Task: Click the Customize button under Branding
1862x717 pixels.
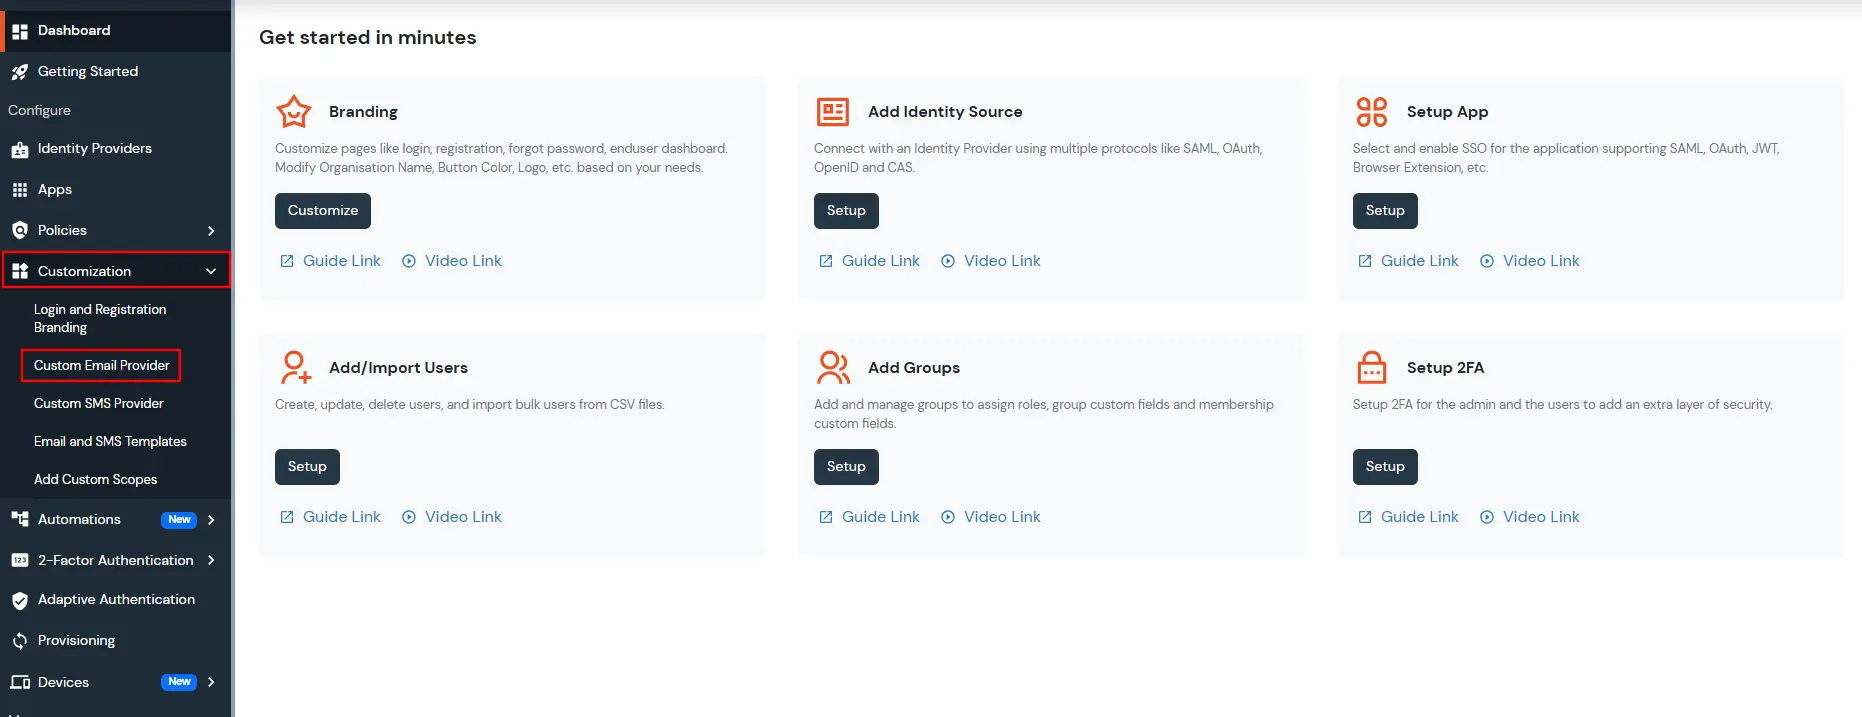Action: 323,211
